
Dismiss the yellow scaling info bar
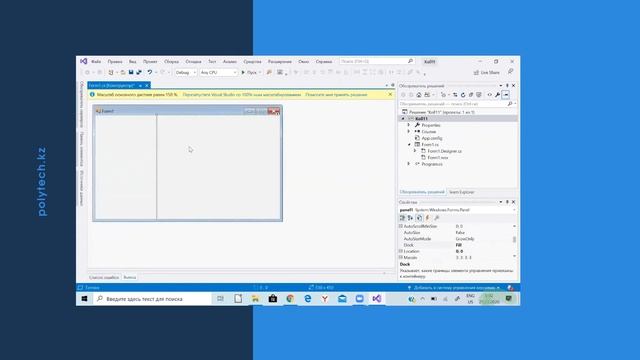[390, 94]
